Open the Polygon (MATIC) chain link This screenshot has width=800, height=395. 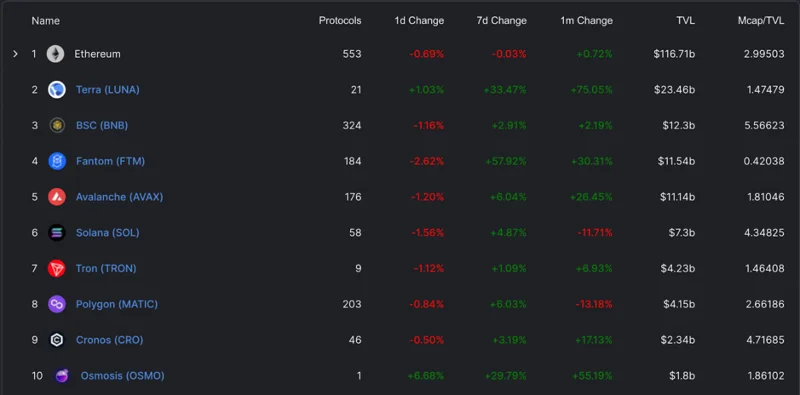[117, 304]
